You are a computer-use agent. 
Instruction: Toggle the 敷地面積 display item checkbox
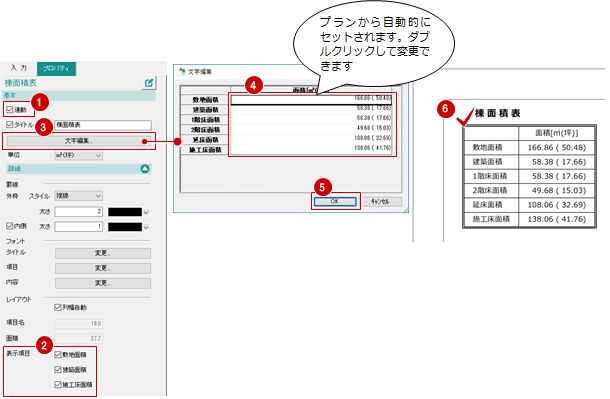point(58,355)
